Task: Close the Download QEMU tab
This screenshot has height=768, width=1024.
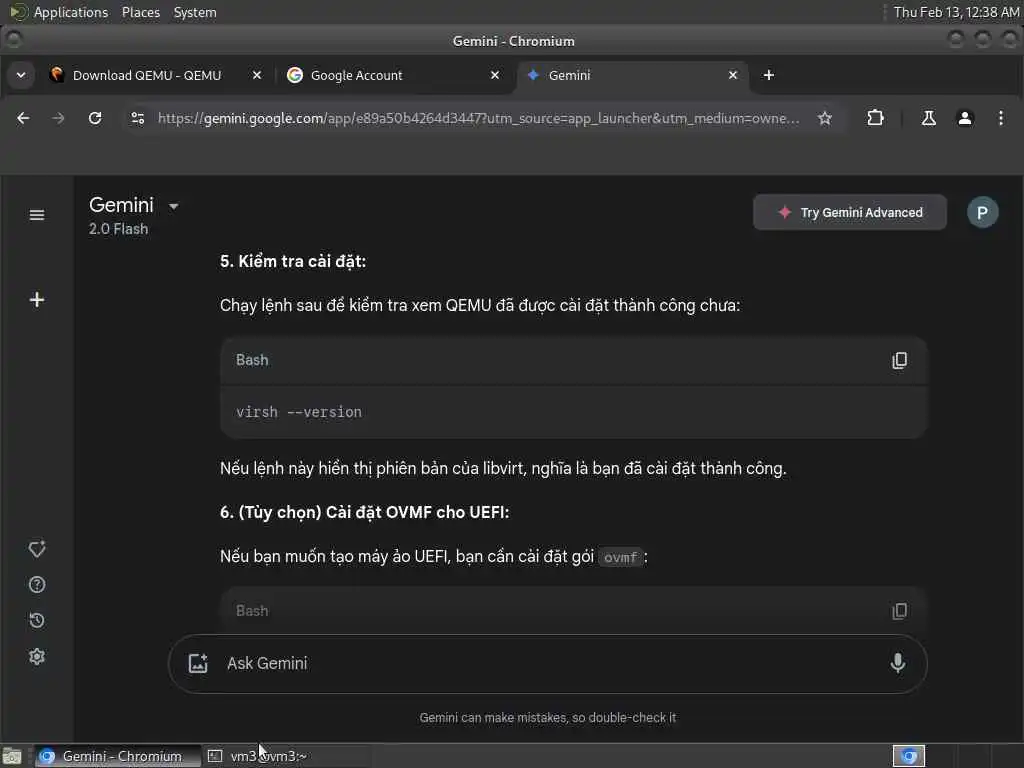Action: click(257, 76)
